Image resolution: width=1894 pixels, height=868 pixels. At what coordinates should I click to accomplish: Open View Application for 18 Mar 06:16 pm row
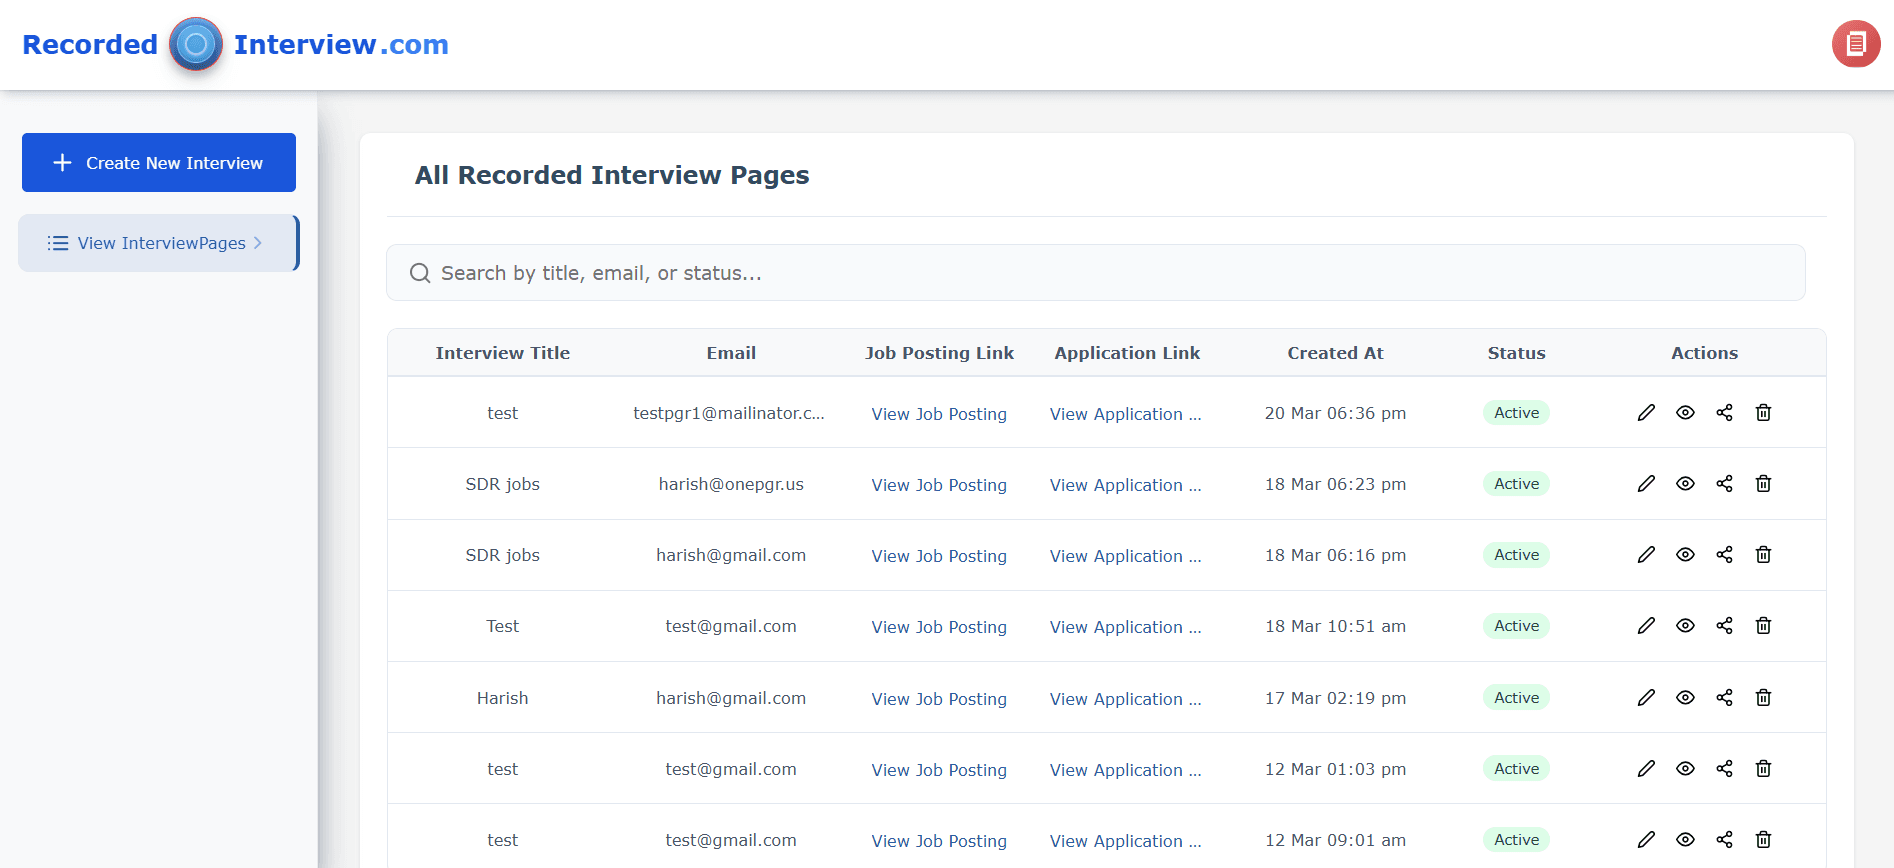(1126, 556)
